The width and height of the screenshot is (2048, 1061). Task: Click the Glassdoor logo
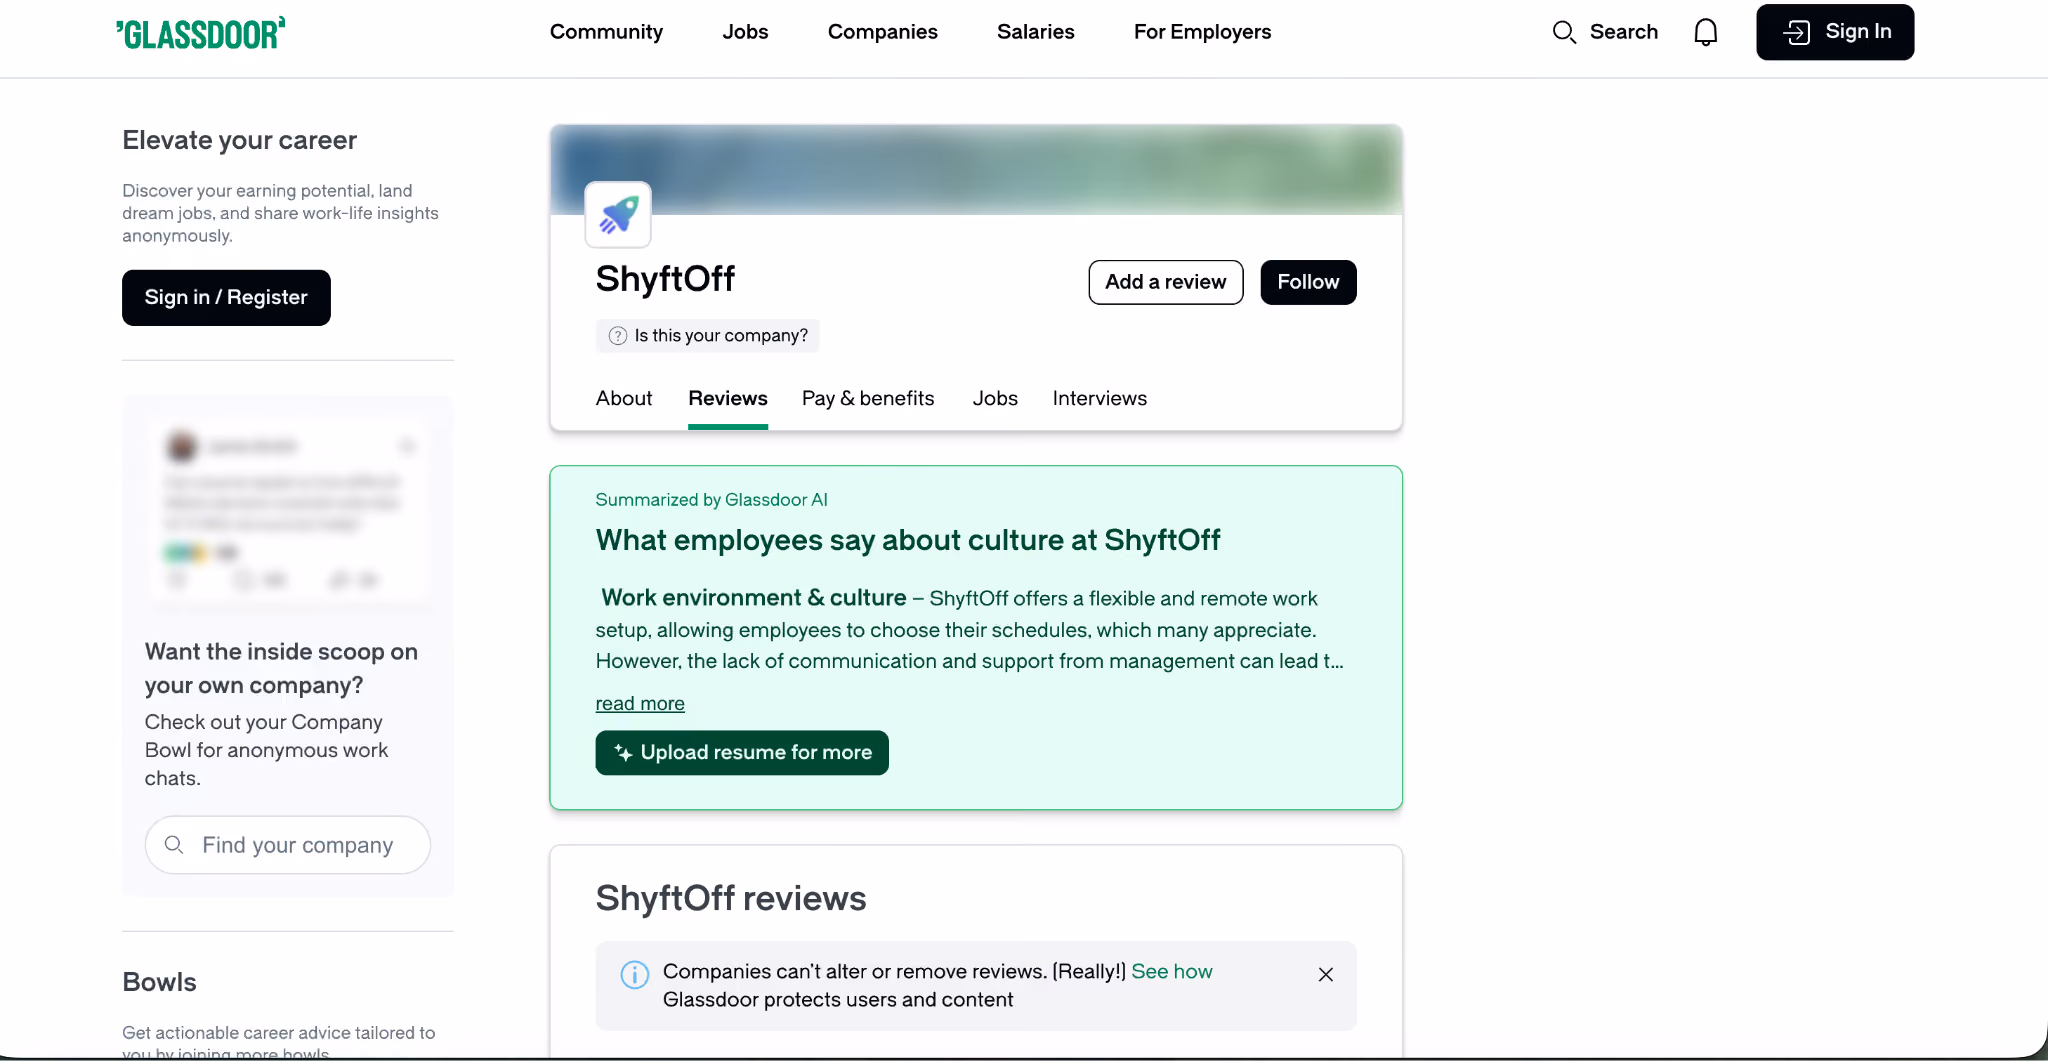tap(201, 33)
